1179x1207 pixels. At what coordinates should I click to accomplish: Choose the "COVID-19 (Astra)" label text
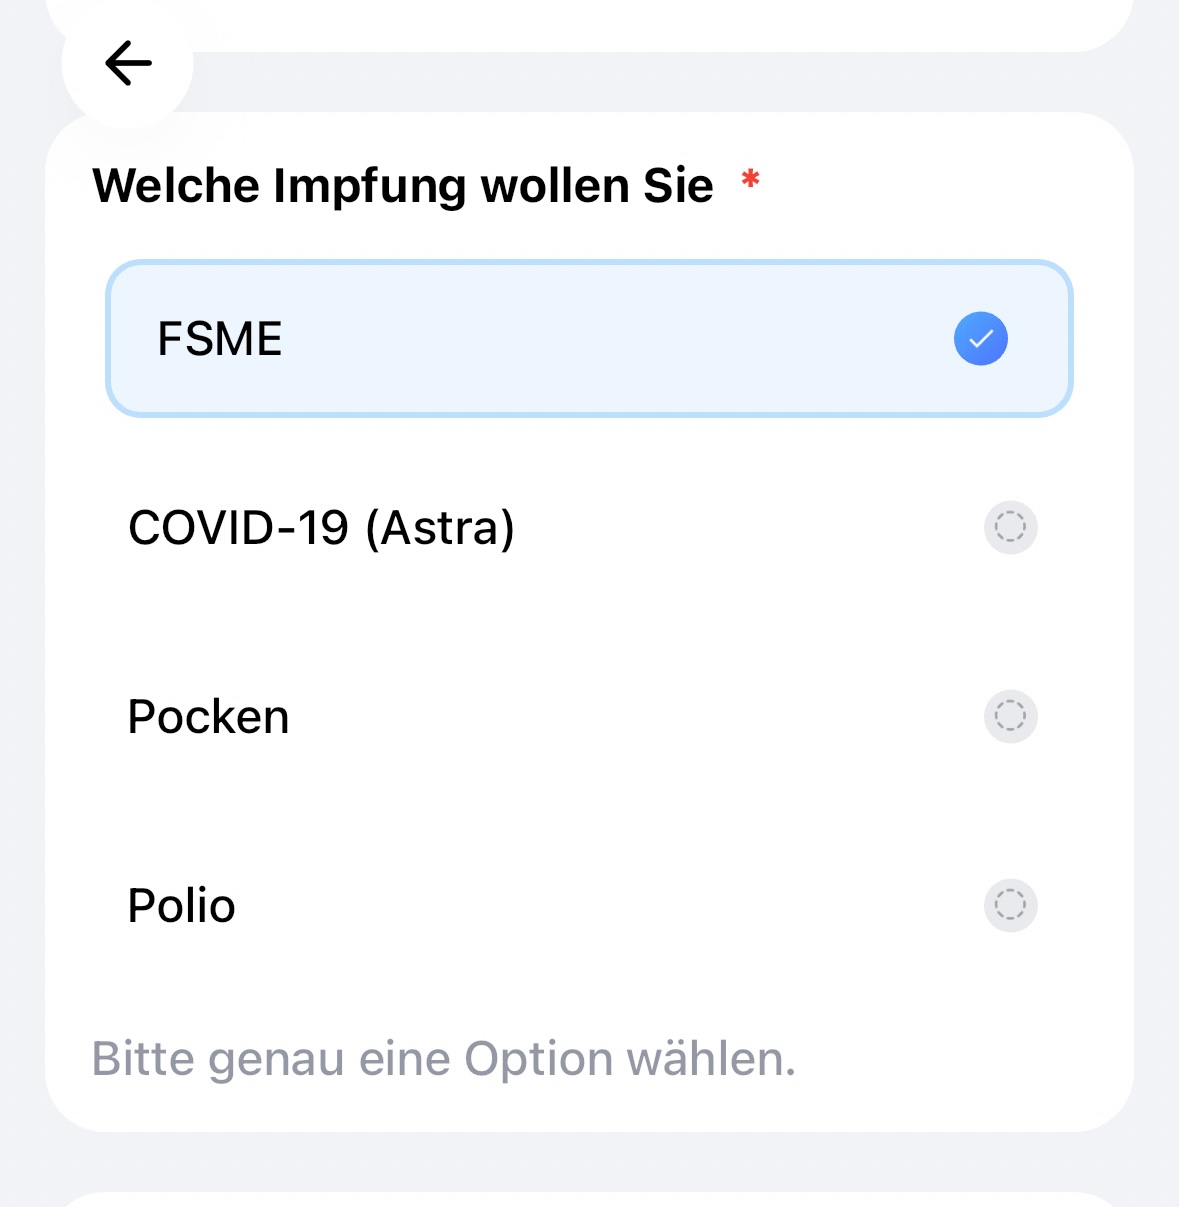point(321,528)
